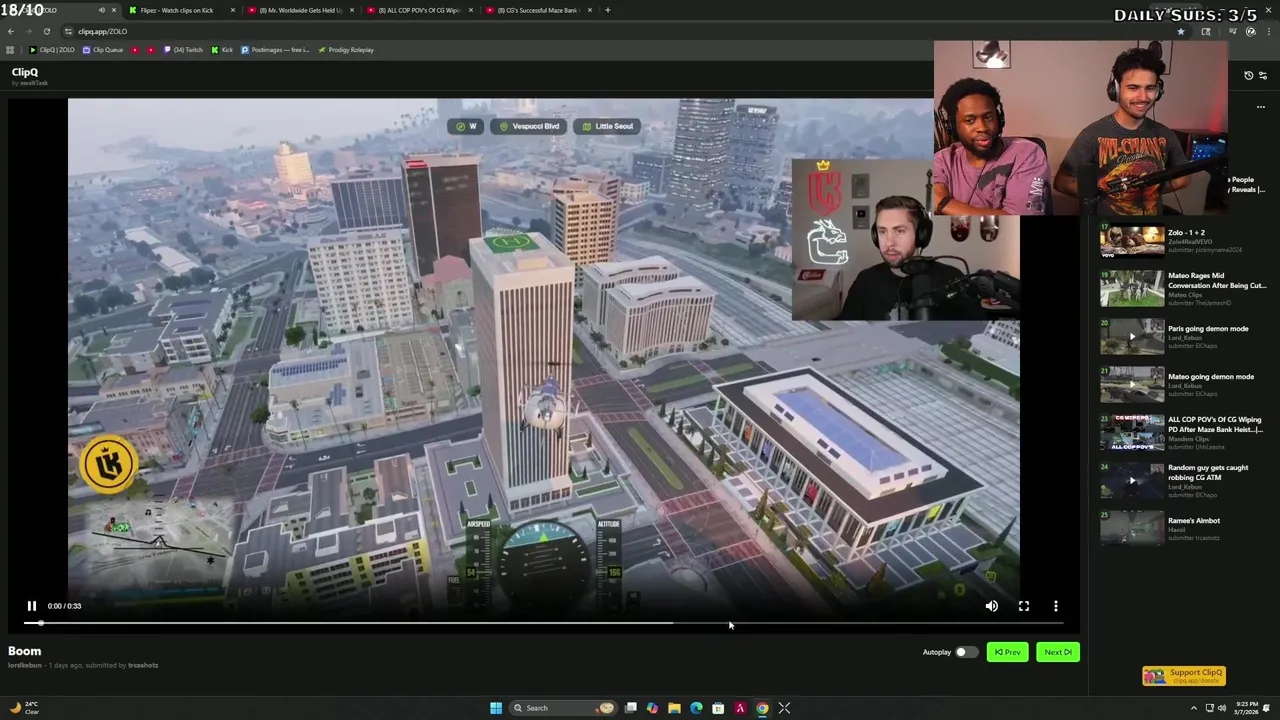Screen dimensions: 1280x720
Task: Toggle the Autoplay switch
Action: click(965, 652)
